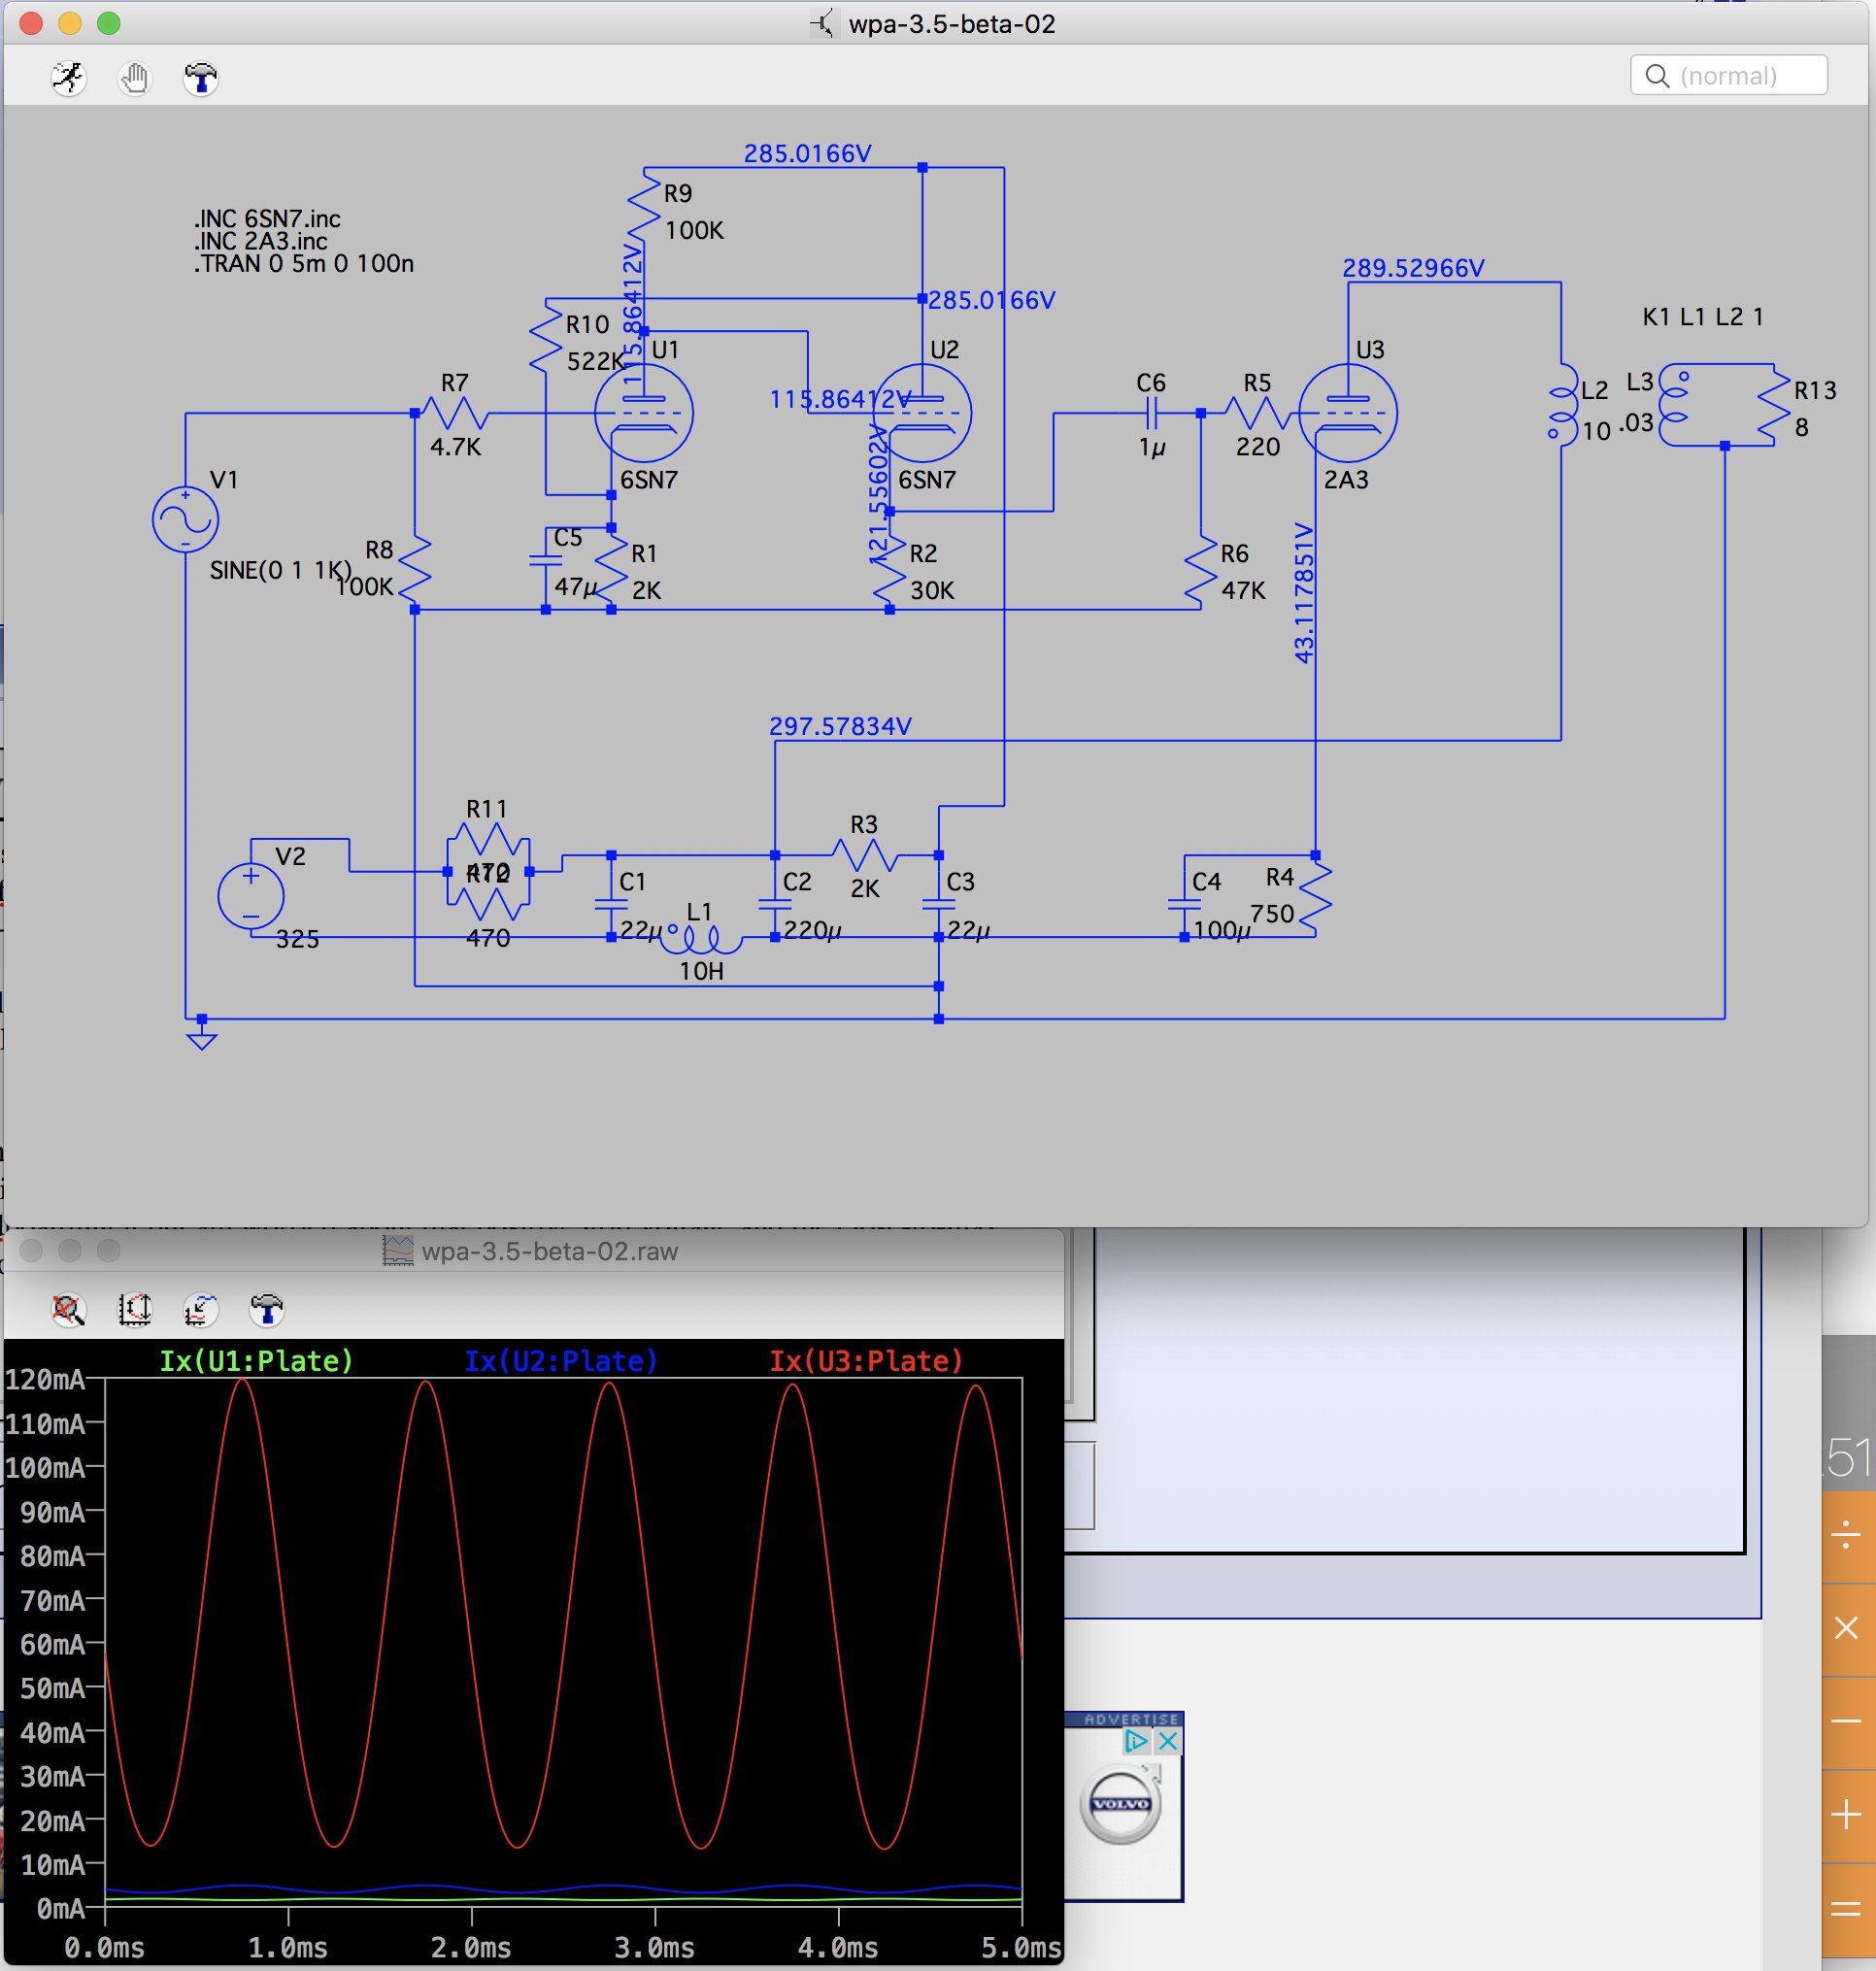
Task: Click the wpa-3.5-beta-02.raw title file icon
Action: click(x=398, y=1251)
